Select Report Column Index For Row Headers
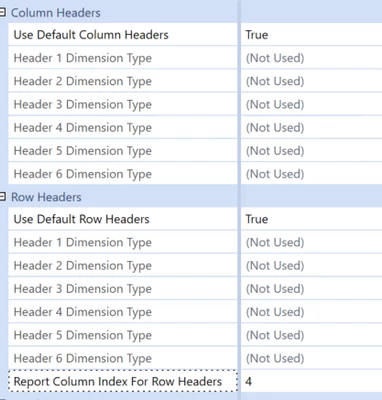Viewport: 382px width, 400px height. [123, 381]
